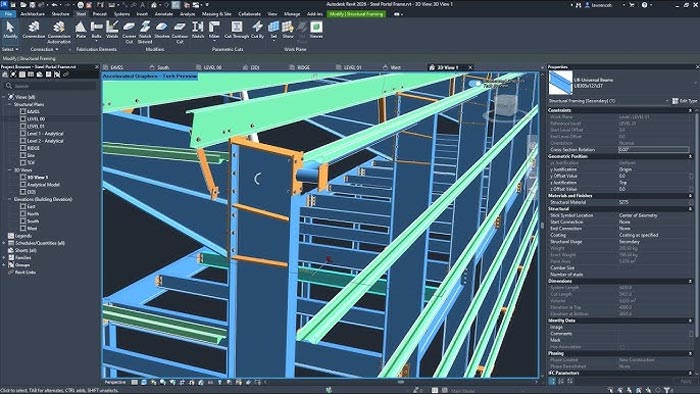Click the Connection tool icon
This screenshot has height=394, width=700.
click(33, 27)
